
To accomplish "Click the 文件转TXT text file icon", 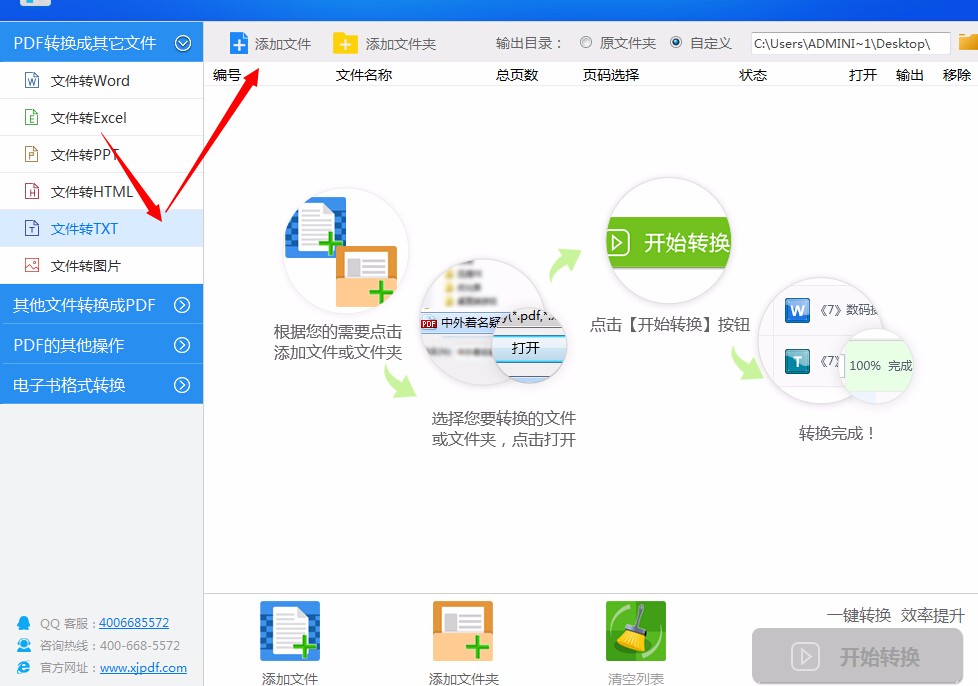I will click(x=32, y=228).
